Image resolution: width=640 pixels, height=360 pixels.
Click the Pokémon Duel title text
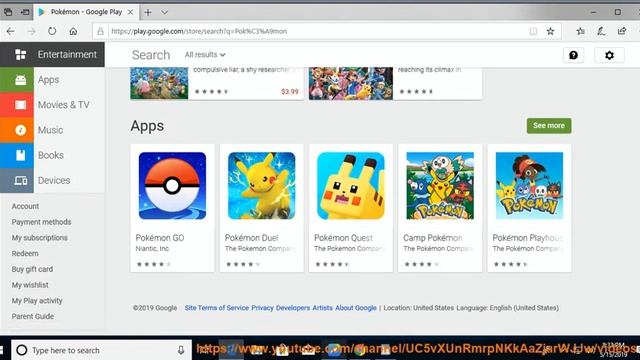tap(251, 238)
